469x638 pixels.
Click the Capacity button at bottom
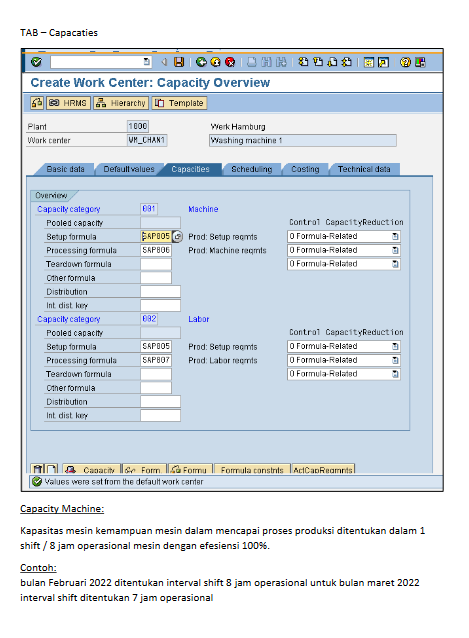point(92,469)
